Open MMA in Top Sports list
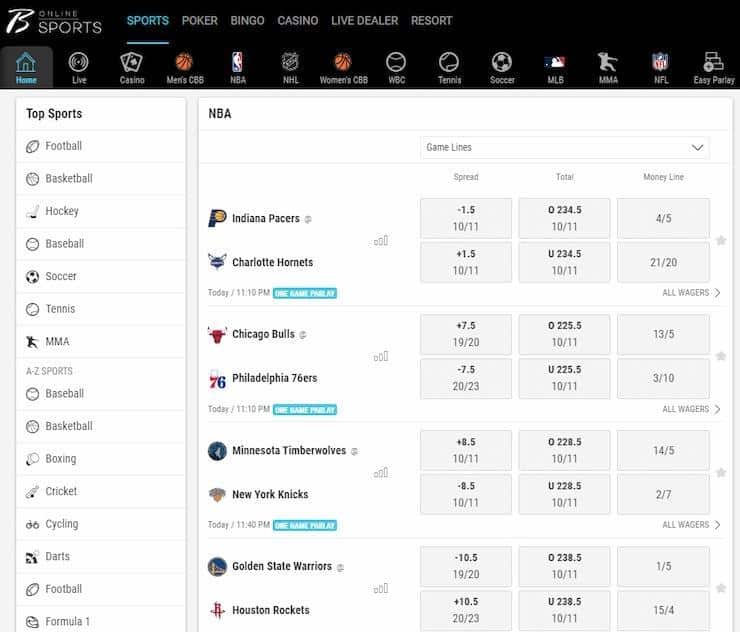The image size is (740, 632). tap(101, 342)
